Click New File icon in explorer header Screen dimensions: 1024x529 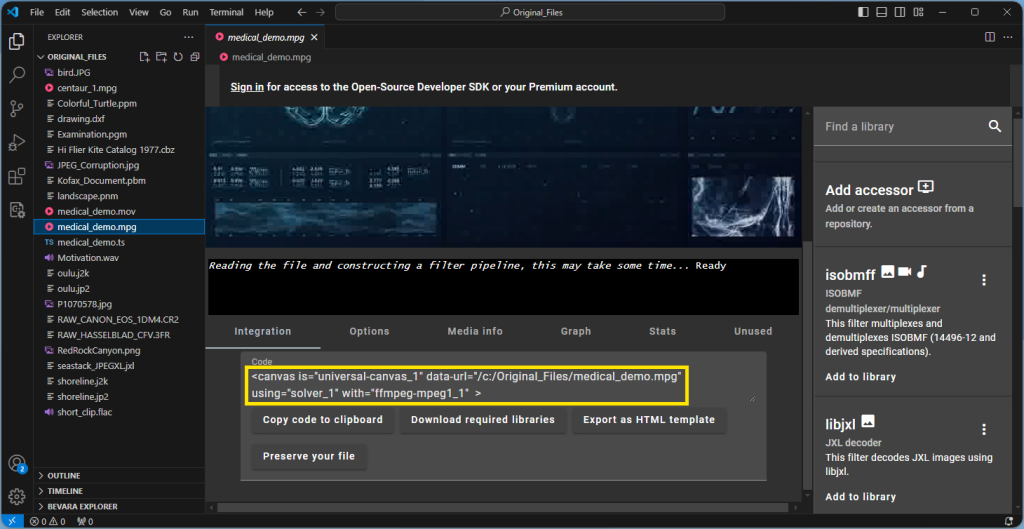[145, 57]
